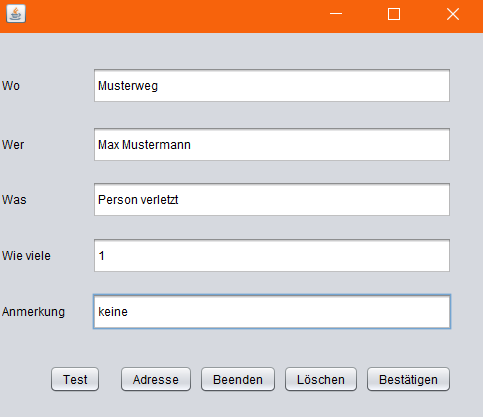
Task: Close the window with the X icon
Action: (x=453, y=14)
